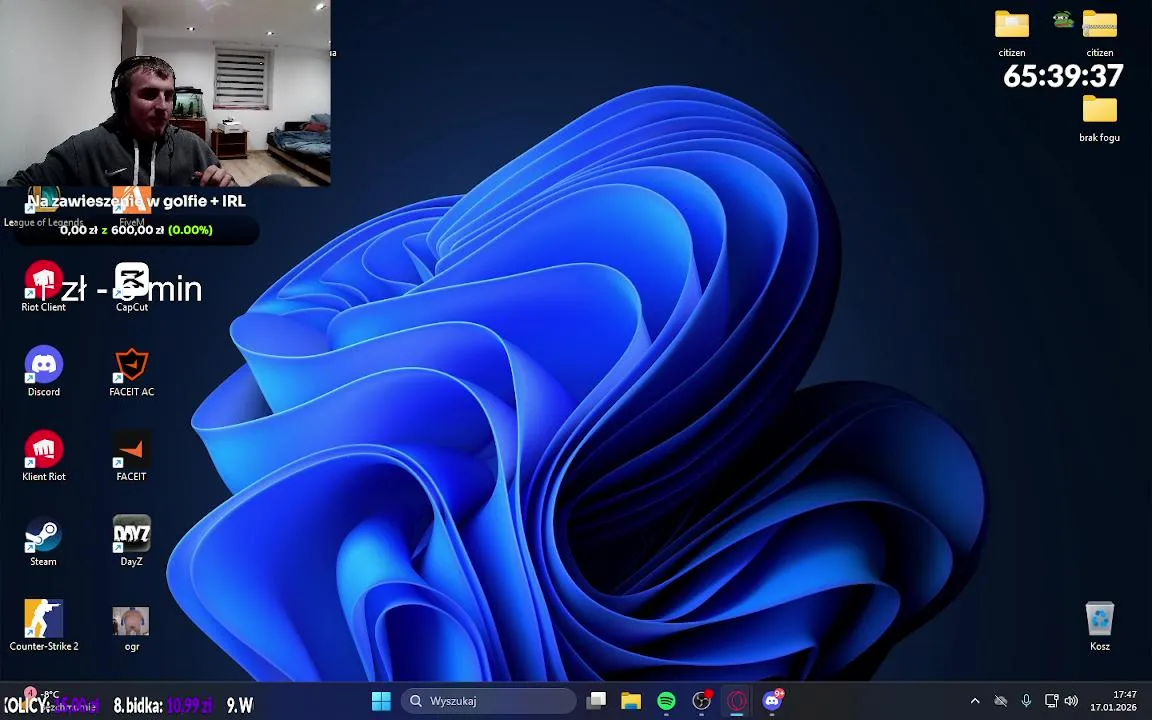Switch to Spotify in the taskbar
The image size is (1152, 720).
pyautogui.click(x=666, y=701)
